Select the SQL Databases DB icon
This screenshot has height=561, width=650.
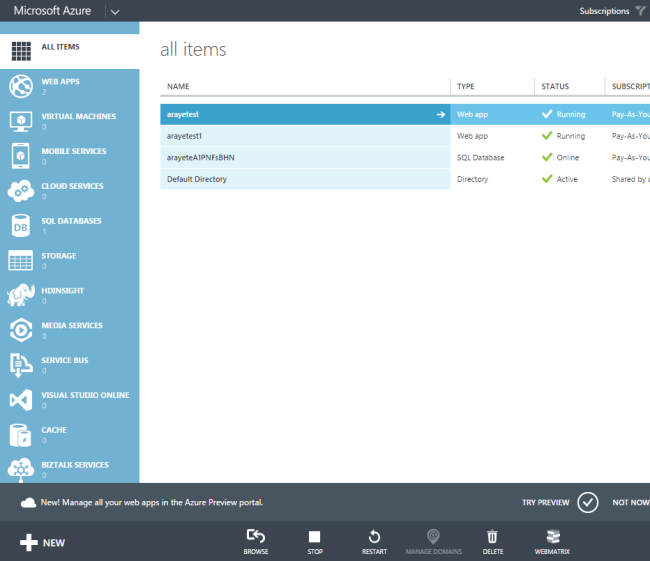tap(21, 226)
